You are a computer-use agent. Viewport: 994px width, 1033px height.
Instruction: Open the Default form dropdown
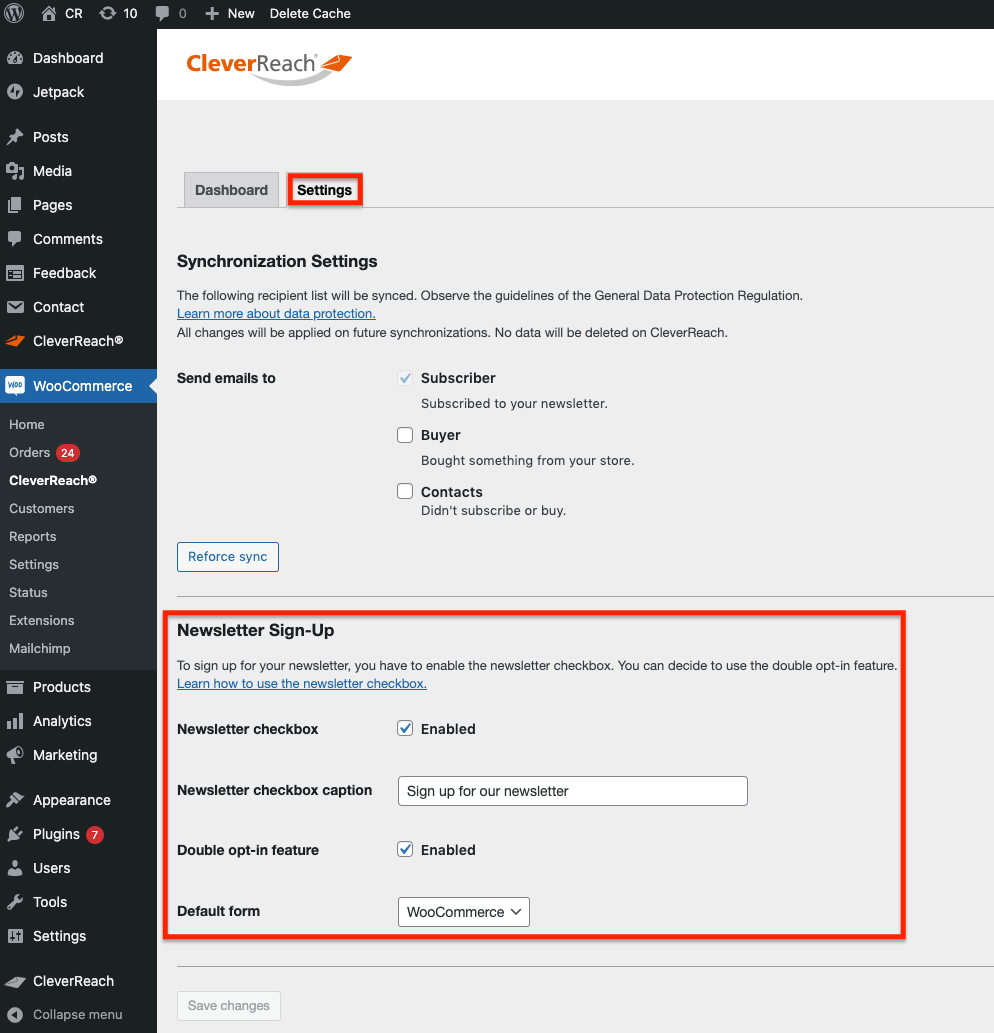click(464, 912)
